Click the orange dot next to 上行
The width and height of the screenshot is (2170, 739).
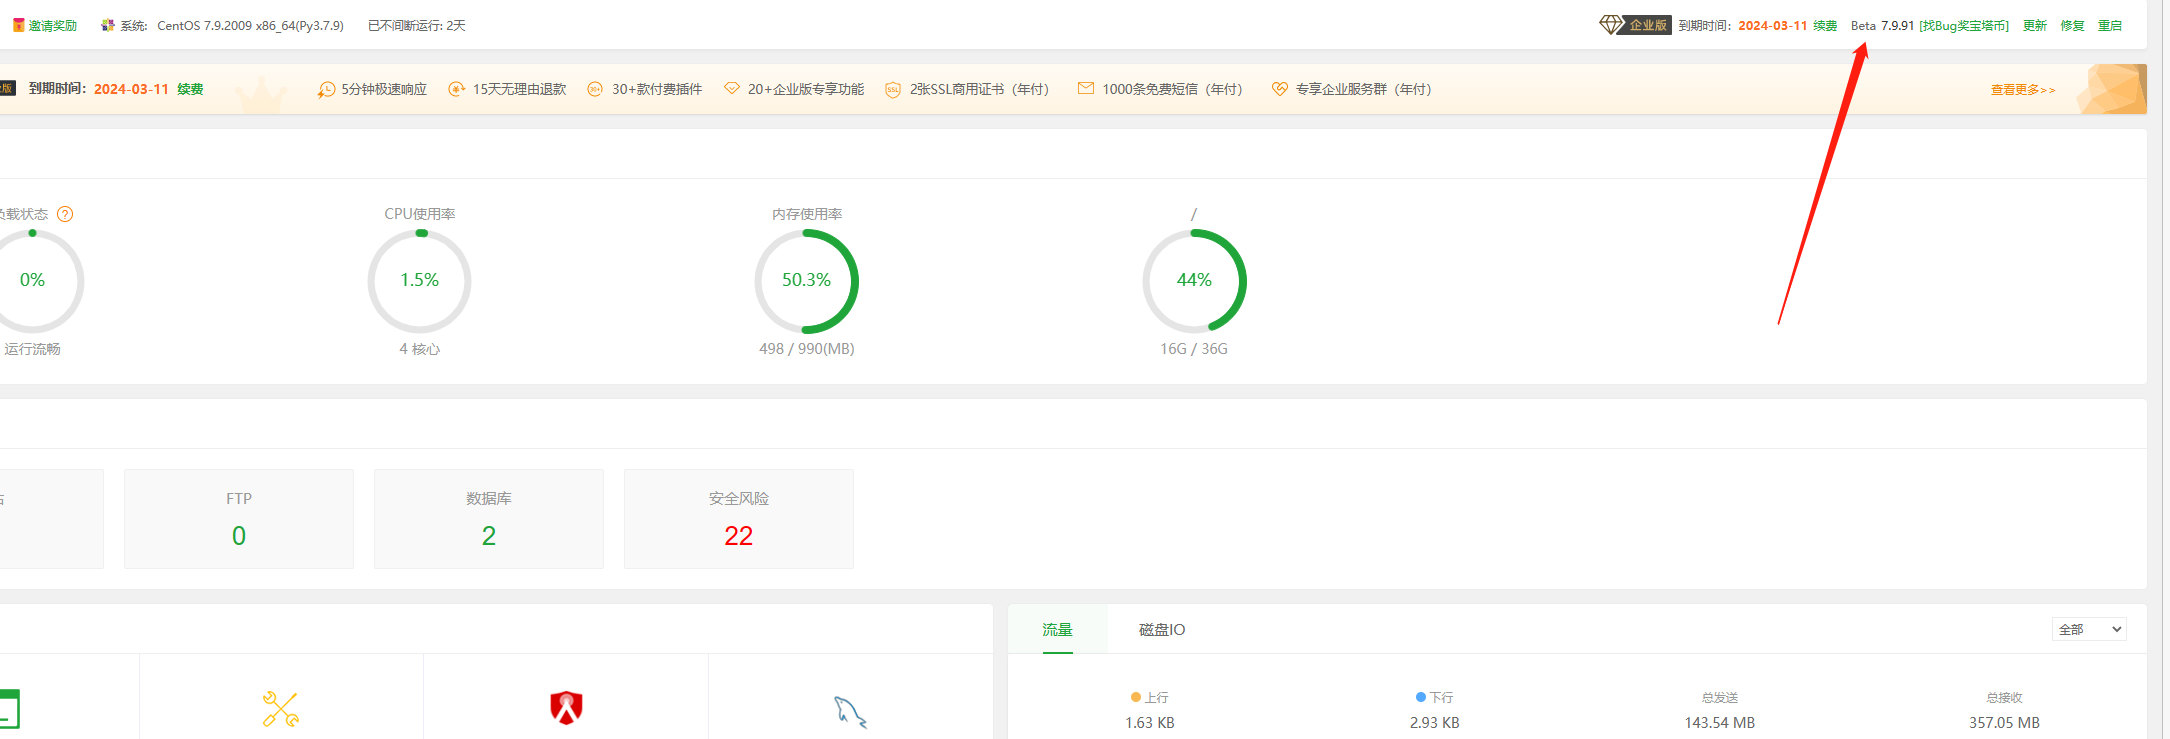(x=1136, y=697)
